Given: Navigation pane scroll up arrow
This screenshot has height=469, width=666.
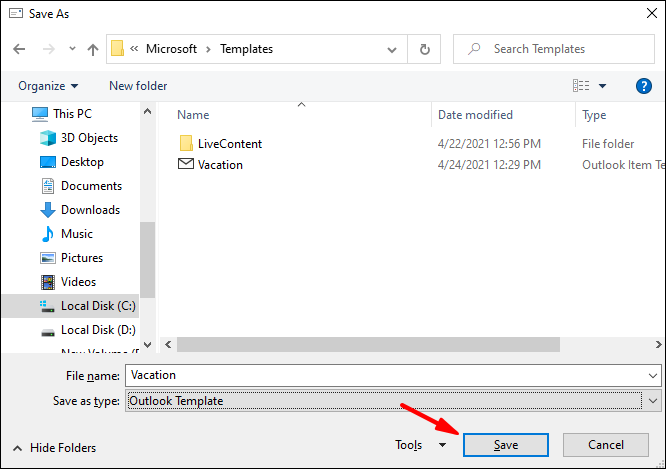Looking at the screenshot, I should click(x=147, y=112).
